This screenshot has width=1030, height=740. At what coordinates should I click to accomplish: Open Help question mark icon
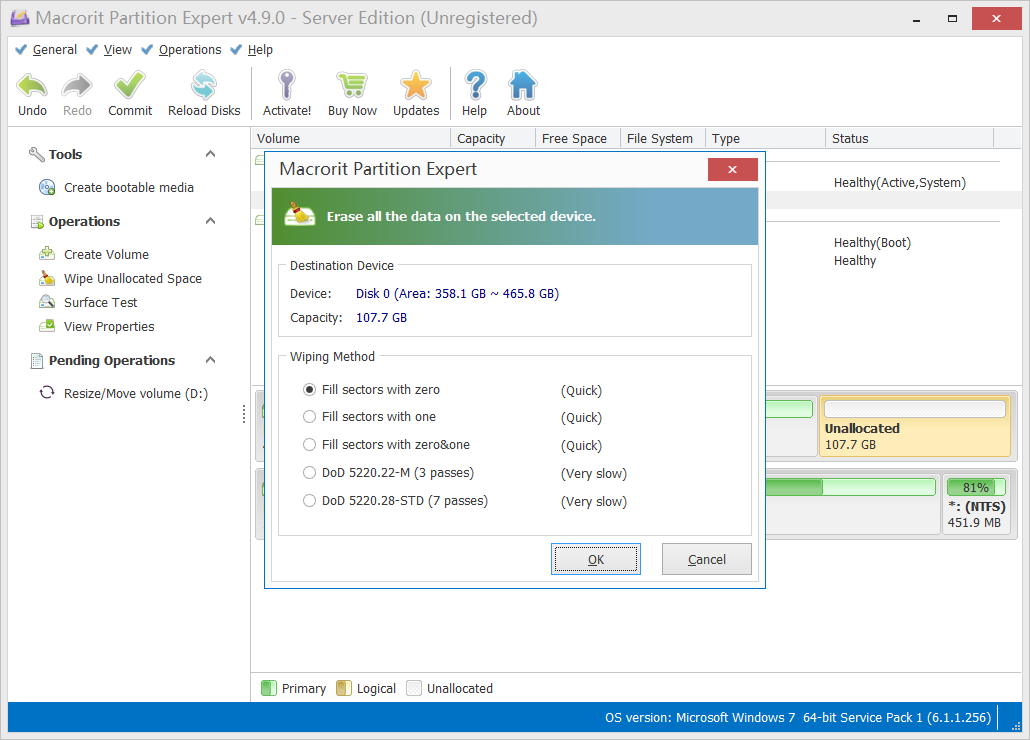click(x=475, y=85)
